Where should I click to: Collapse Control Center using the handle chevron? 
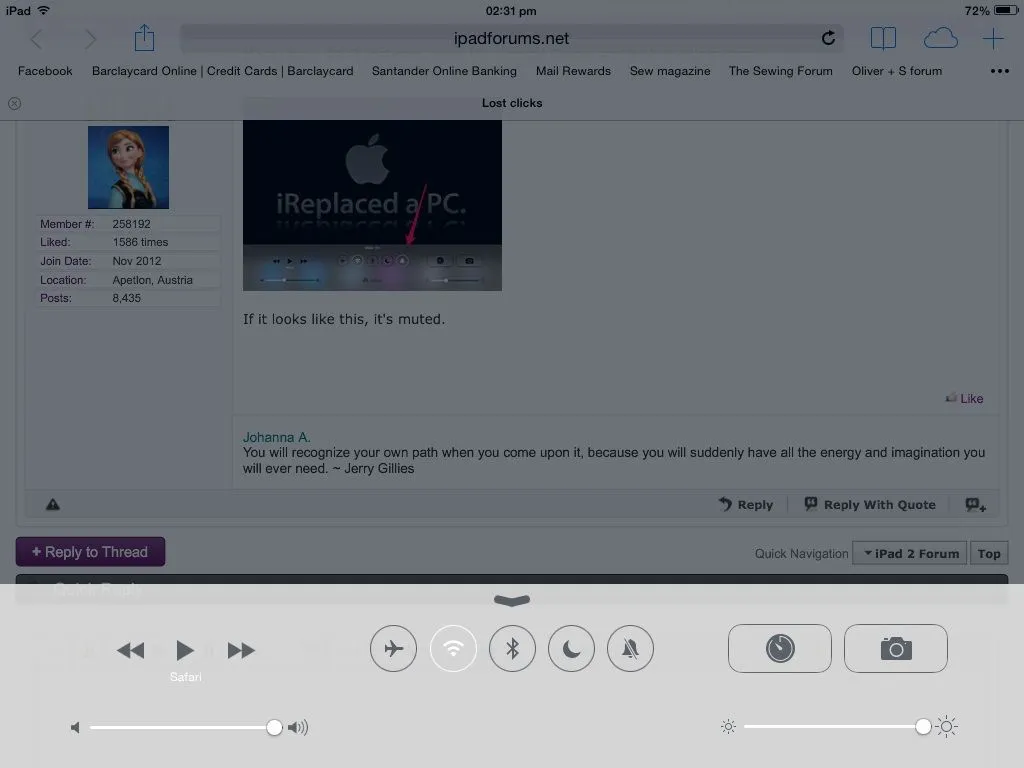[x=512, y=600]
